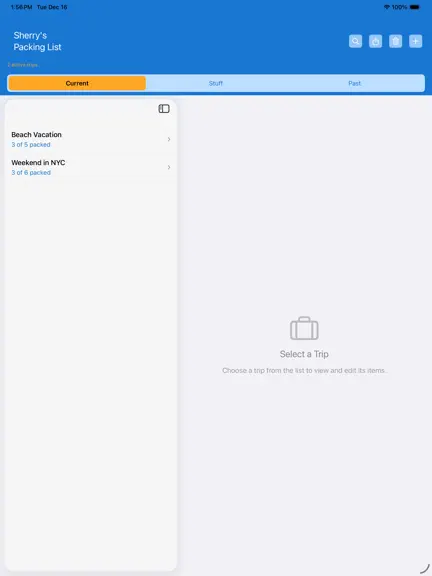
Task: Click the Sherry's Packing List title
Action: pos(37,41)
